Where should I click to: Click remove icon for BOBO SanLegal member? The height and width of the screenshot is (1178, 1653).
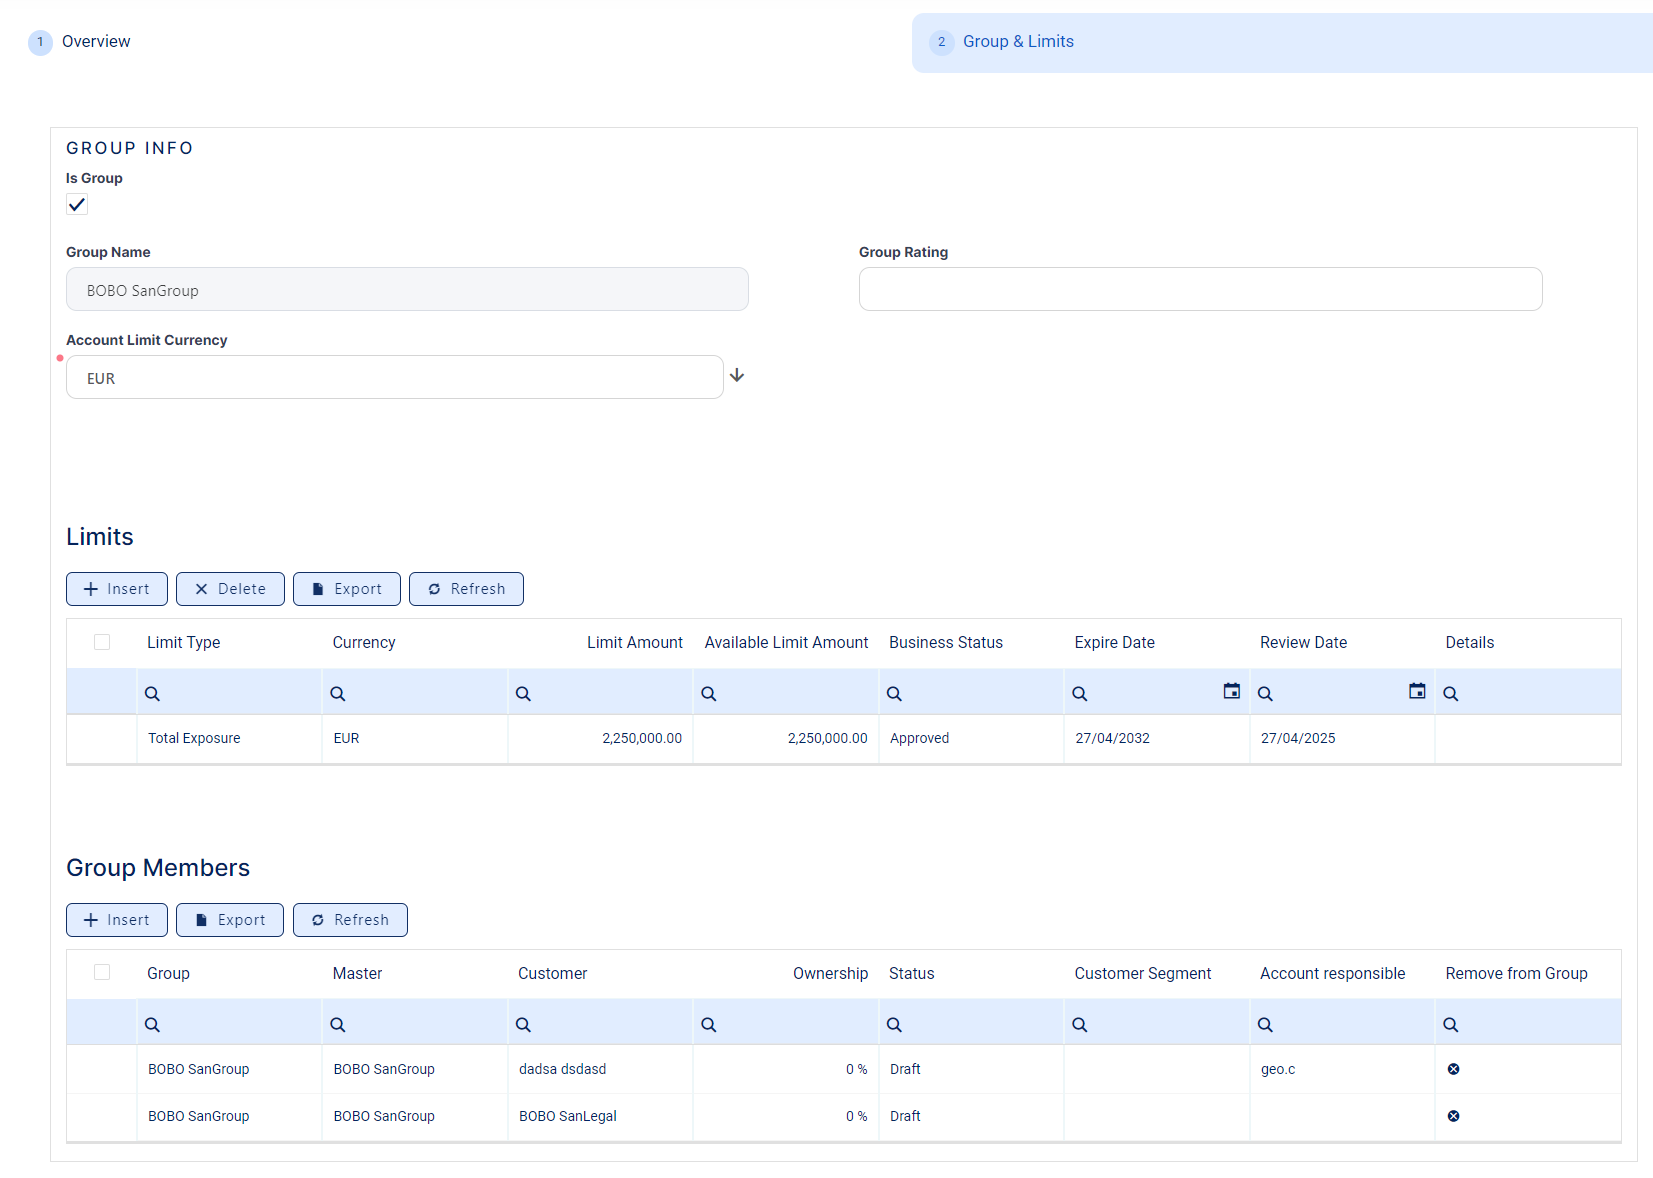click(1453, 1116)
